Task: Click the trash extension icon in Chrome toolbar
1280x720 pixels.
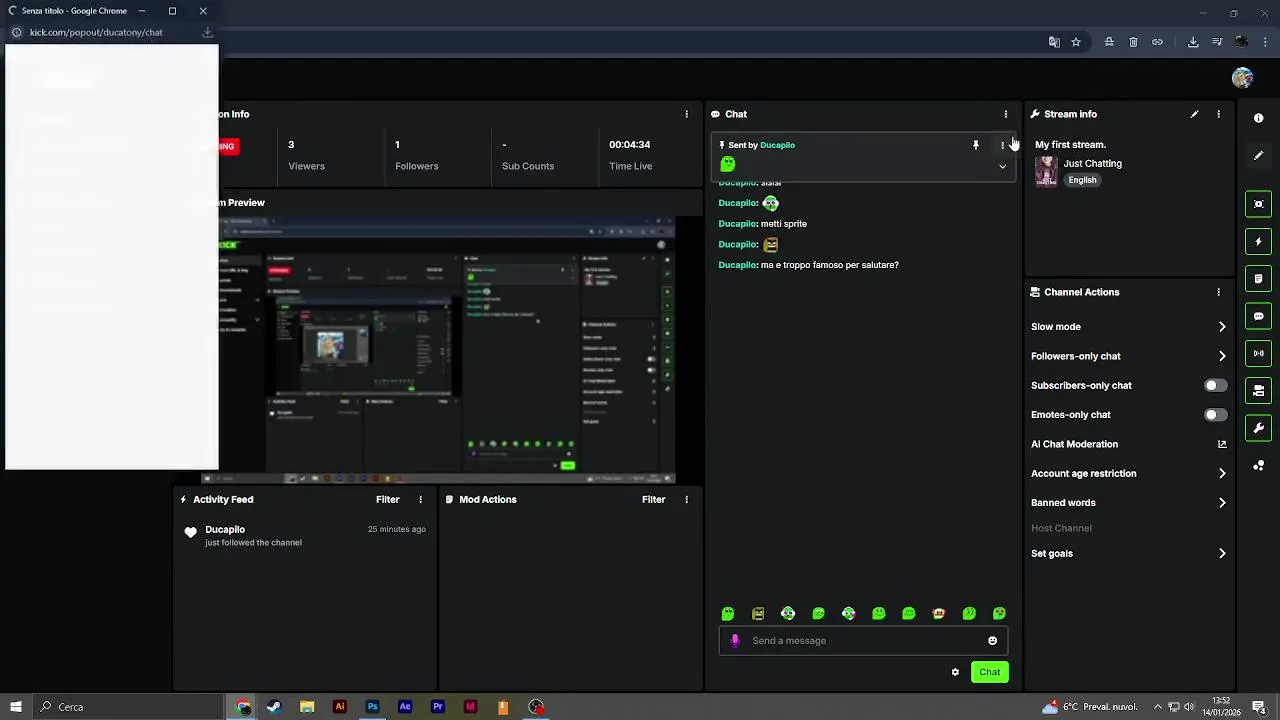Action: pos(1133,42)
